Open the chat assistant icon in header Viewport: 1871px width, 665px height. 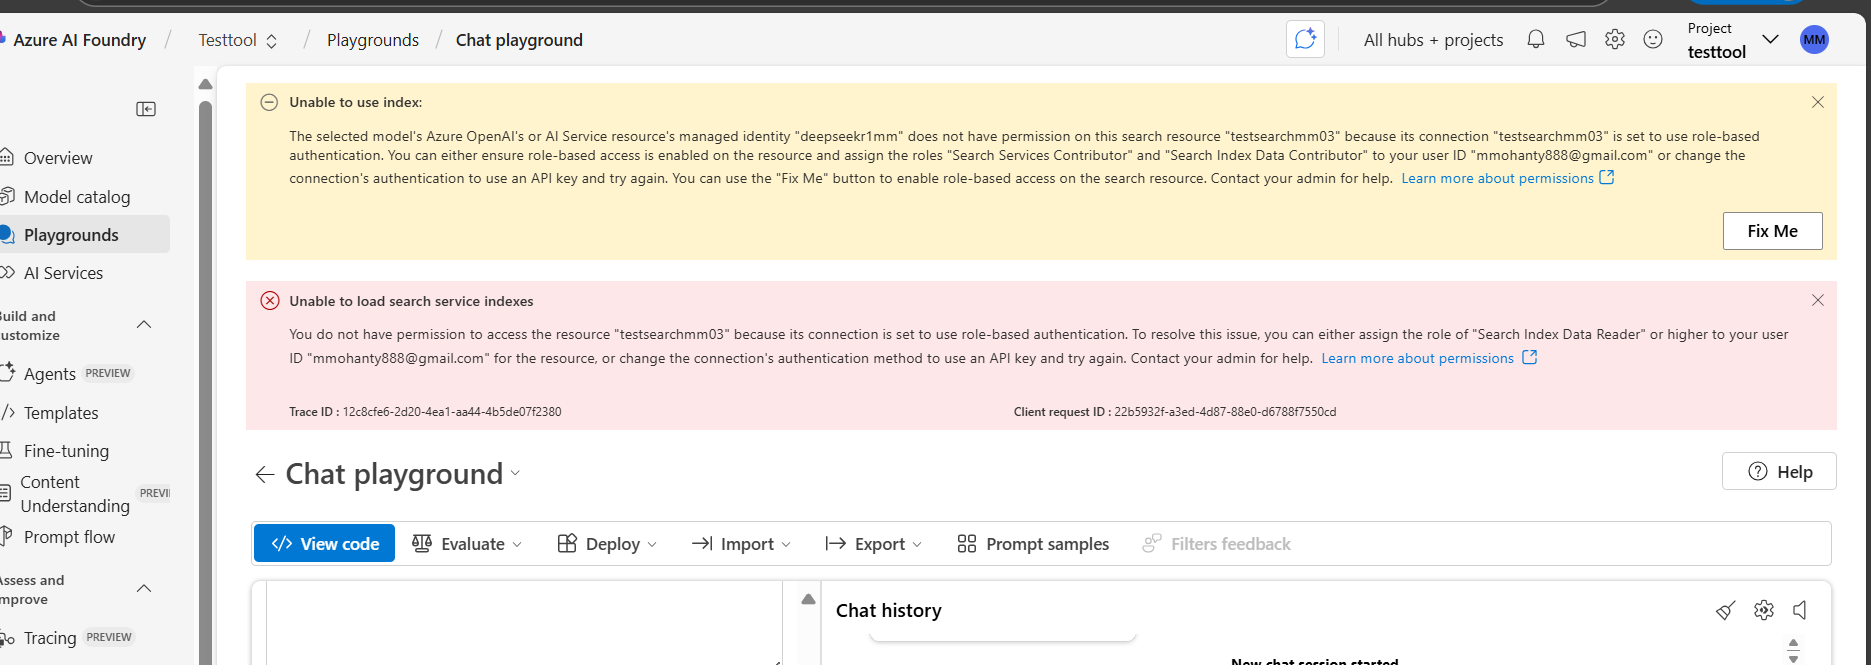click(1305, 40)
